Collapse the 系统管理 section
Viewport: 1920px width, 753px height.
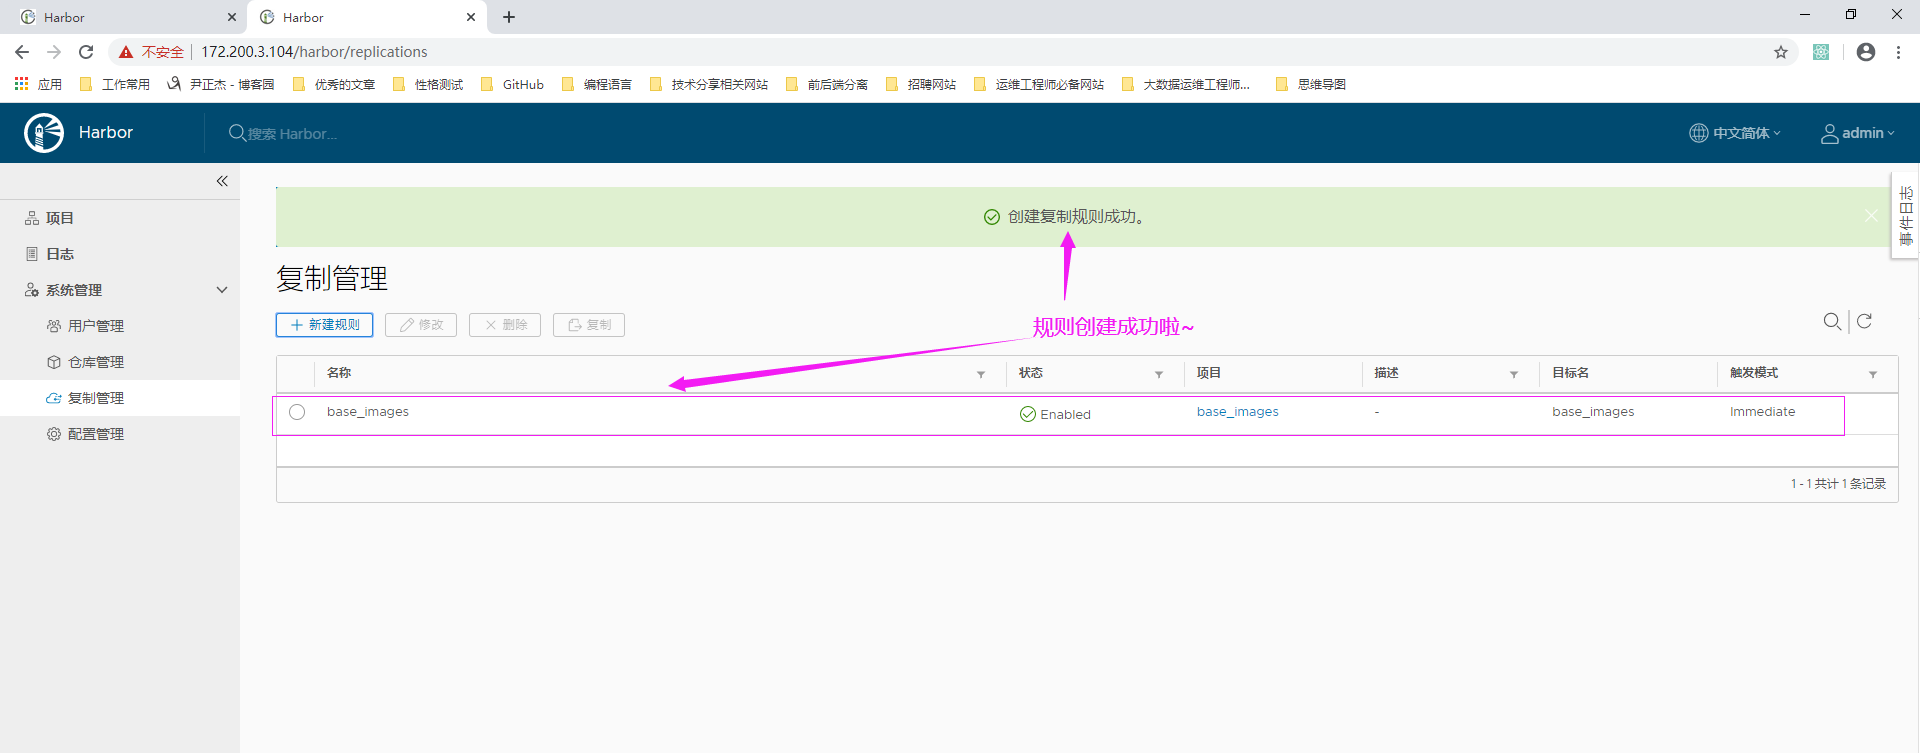tap(222, 290)
